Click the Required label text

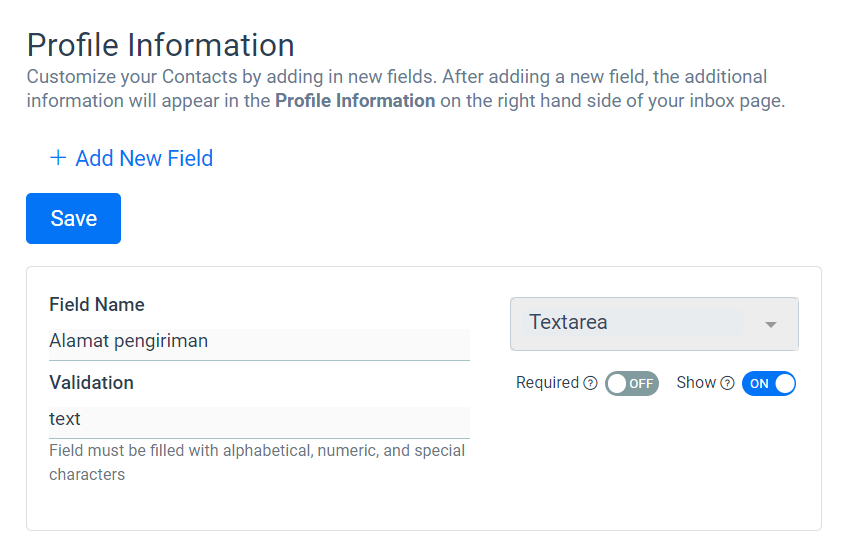click(x=547, y=382)
